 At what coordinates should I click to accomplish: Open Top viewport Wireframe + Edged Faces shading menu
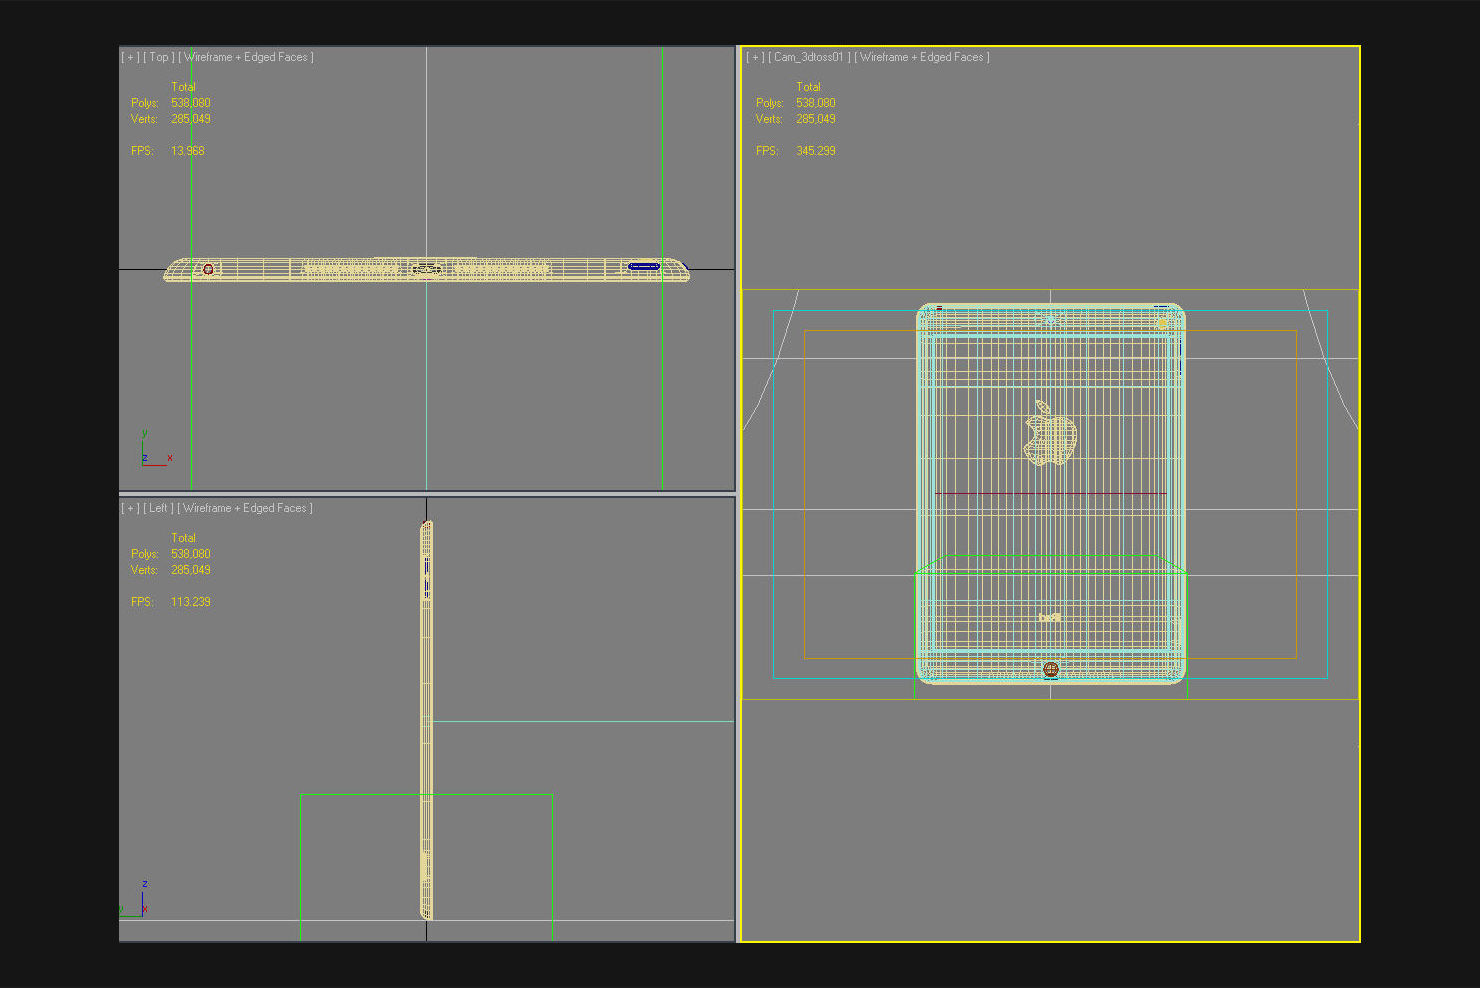click(246, 57)
